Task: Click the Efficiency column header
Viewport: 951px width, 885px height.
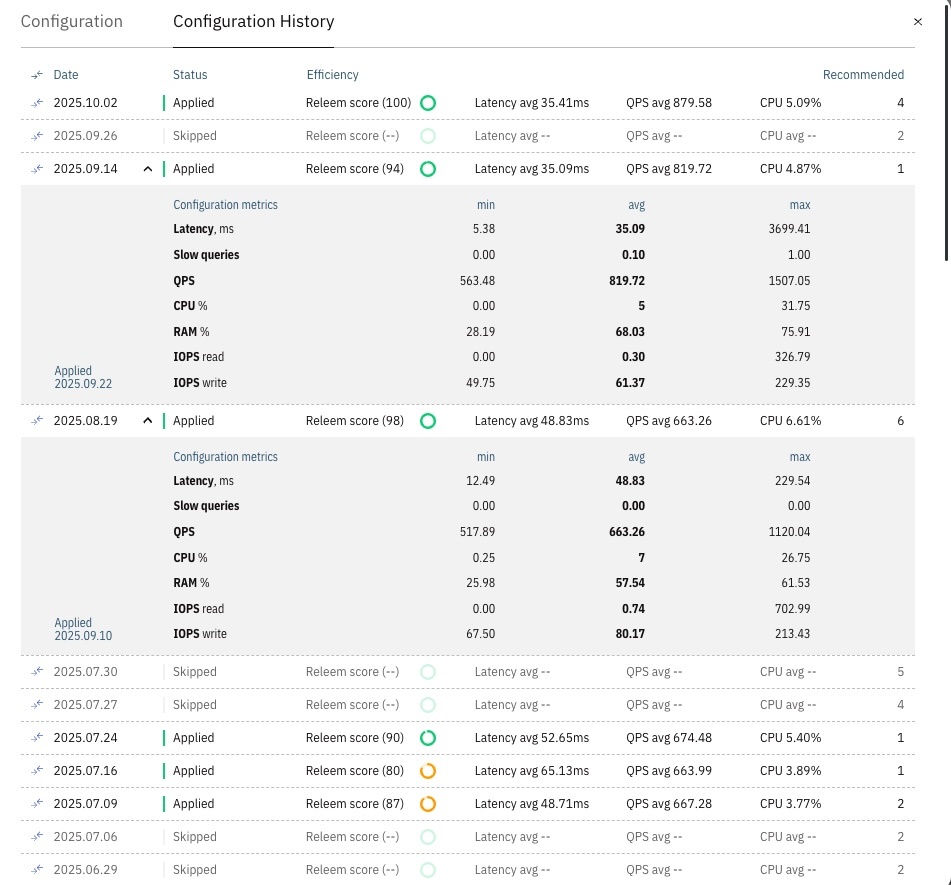Action: tap(332, 75)
